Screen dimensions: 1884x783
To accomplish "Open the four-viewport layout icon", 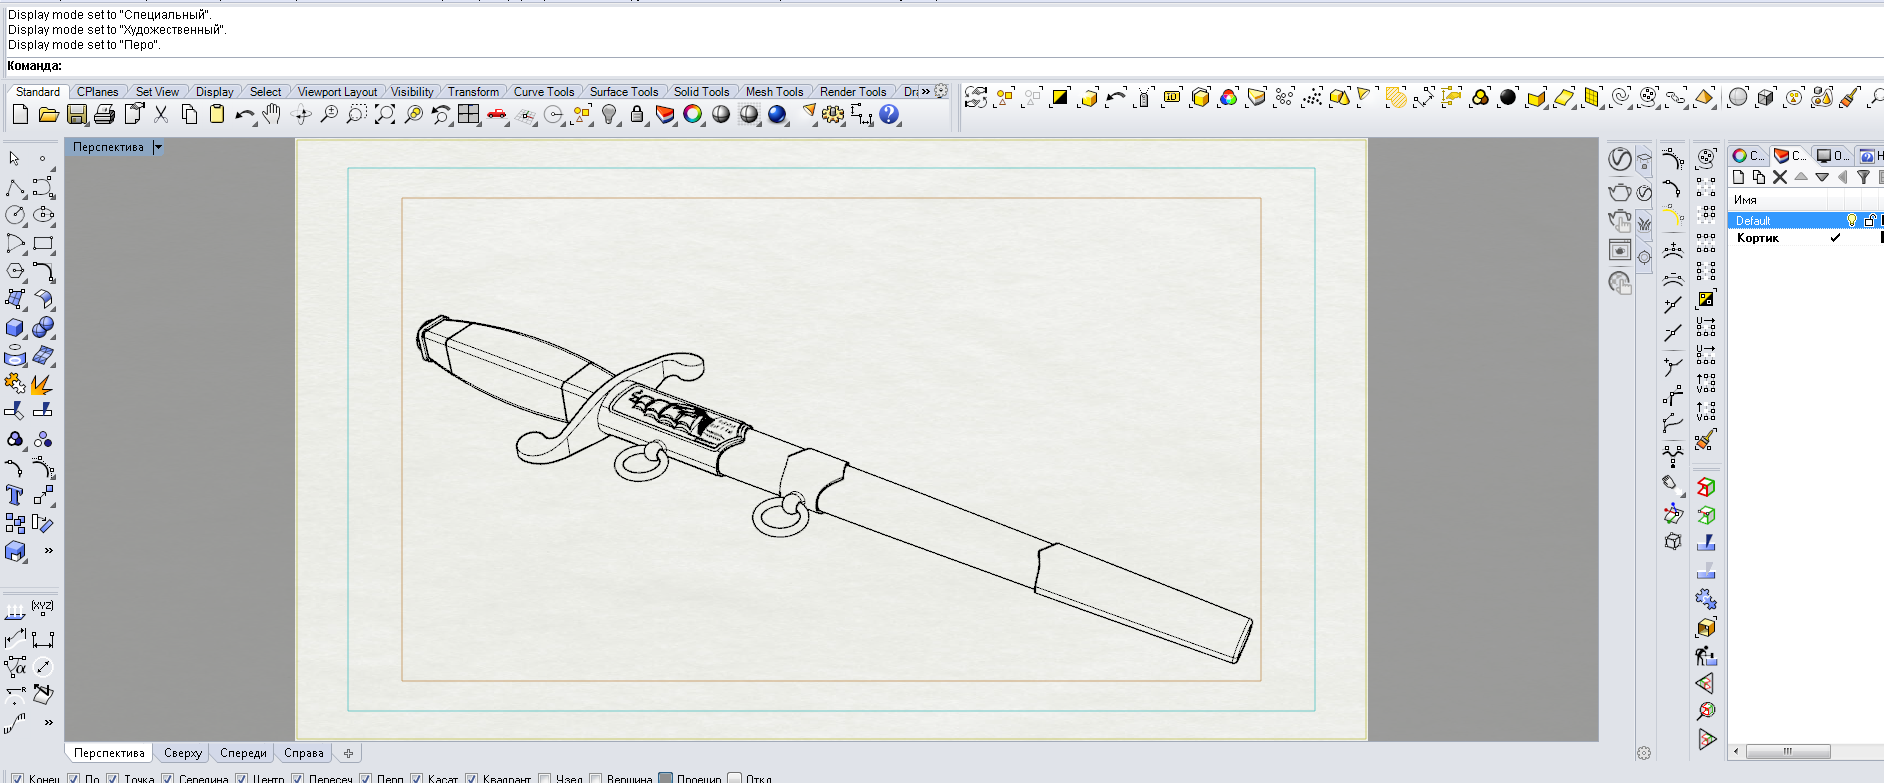I will (468, 115).
